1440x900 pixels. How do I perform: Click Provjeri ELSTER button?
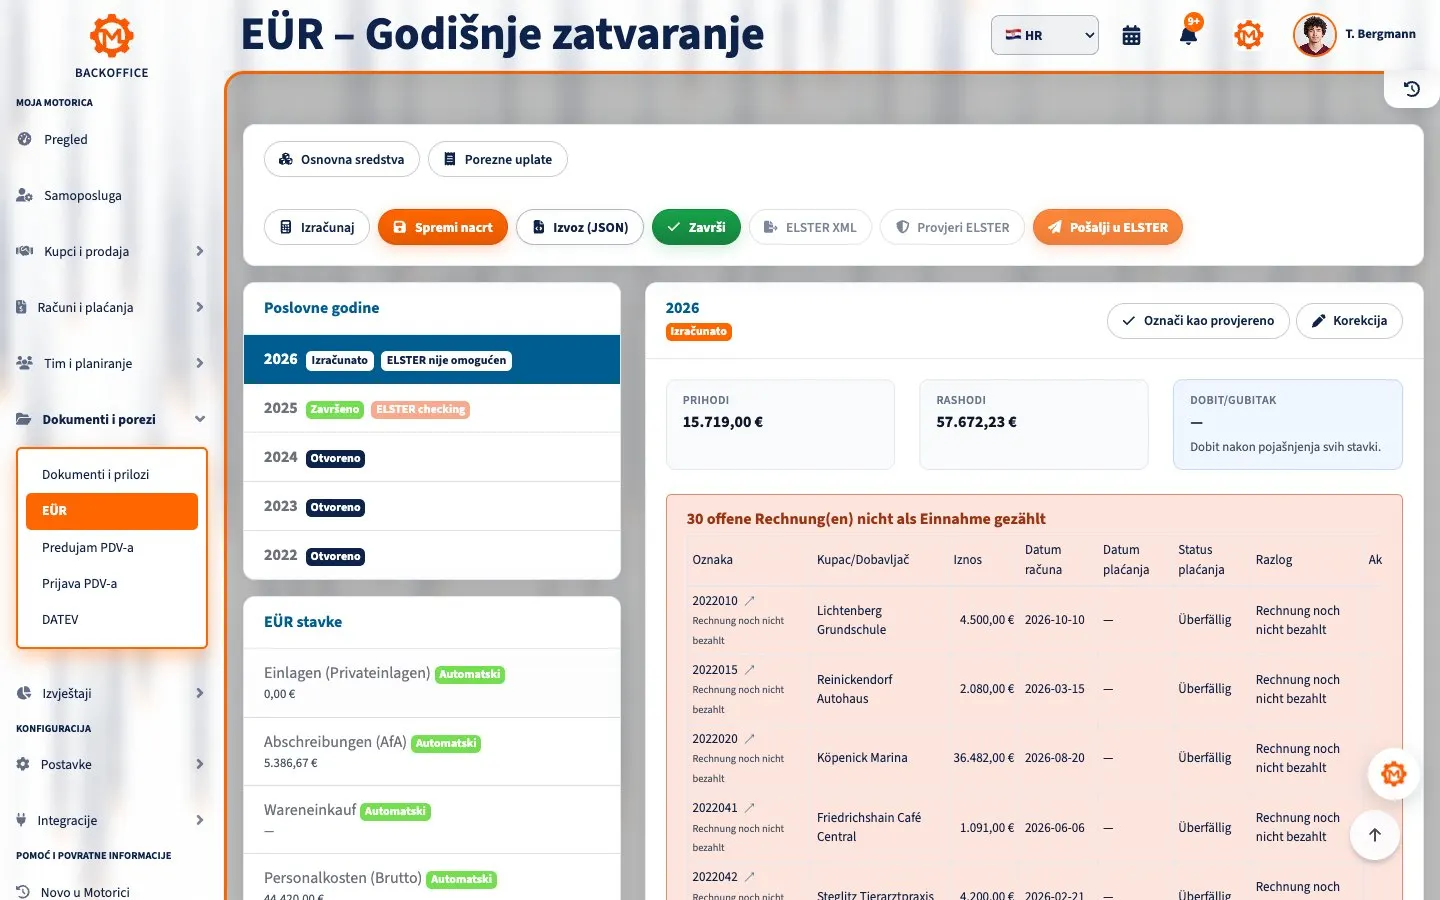(952, 227)
